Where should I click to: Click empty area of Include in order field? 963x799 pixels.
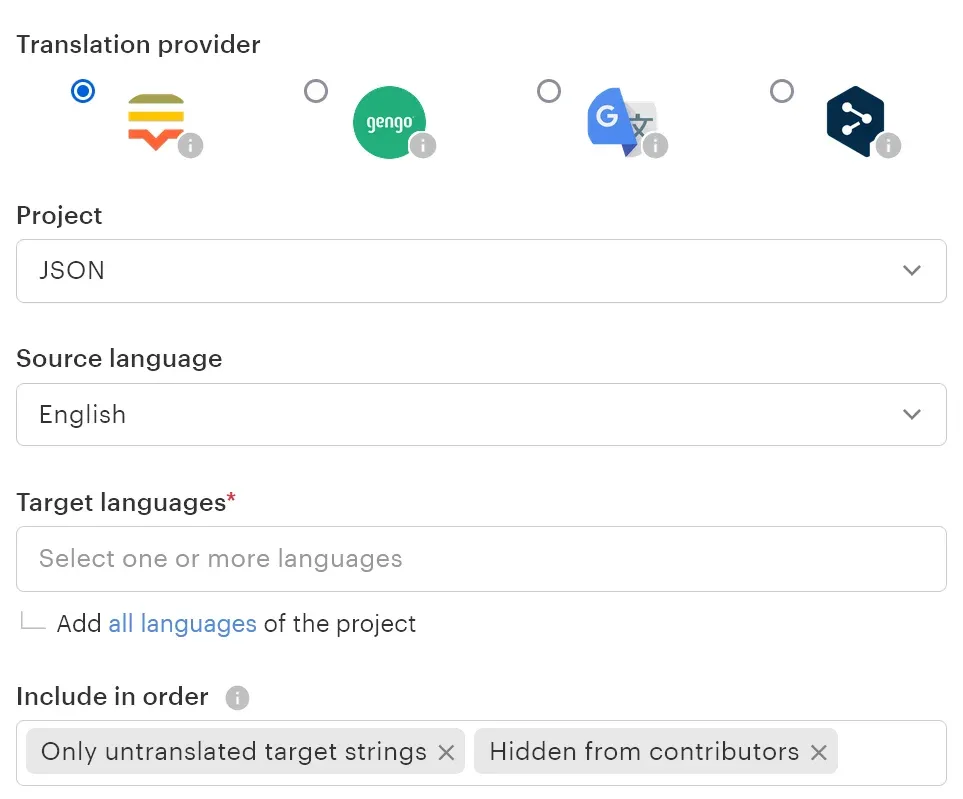click(x=890, y=752)
